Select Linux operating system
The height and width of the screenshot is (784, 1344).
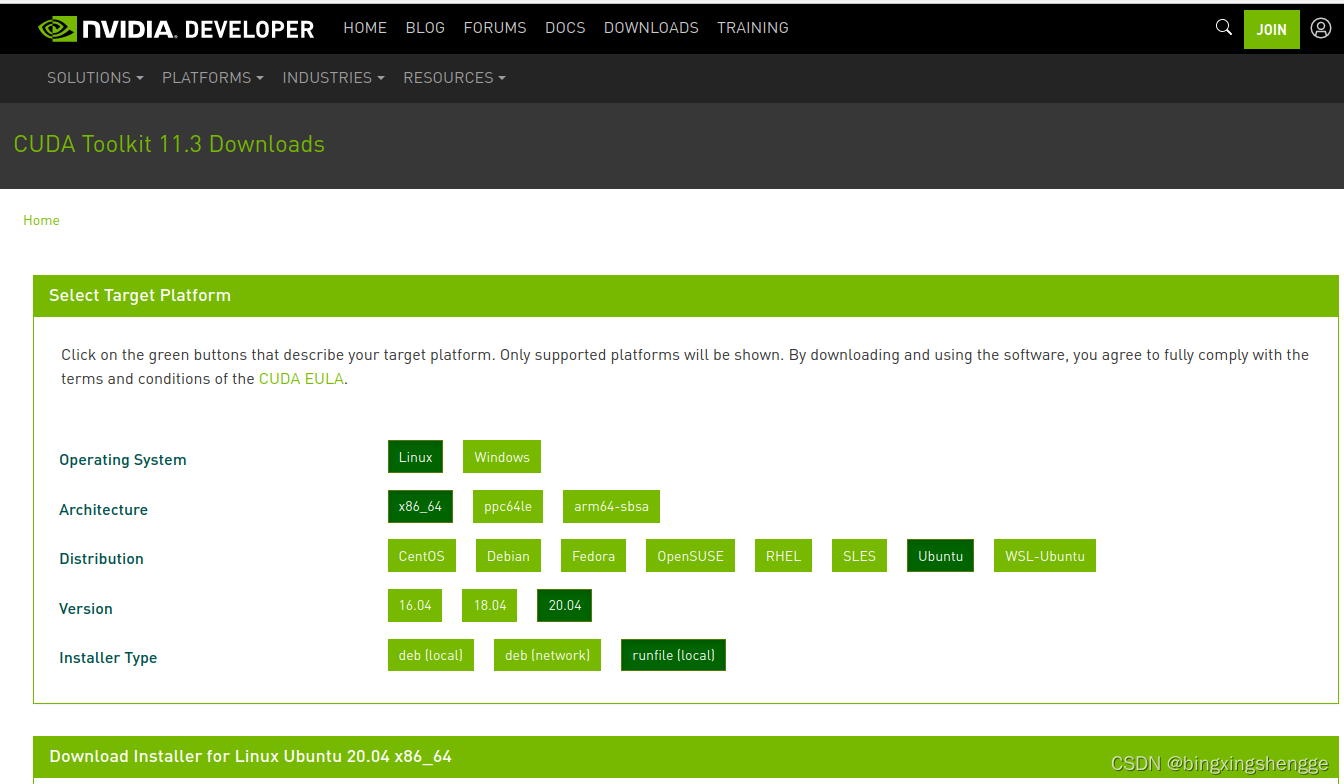[415, 457]
